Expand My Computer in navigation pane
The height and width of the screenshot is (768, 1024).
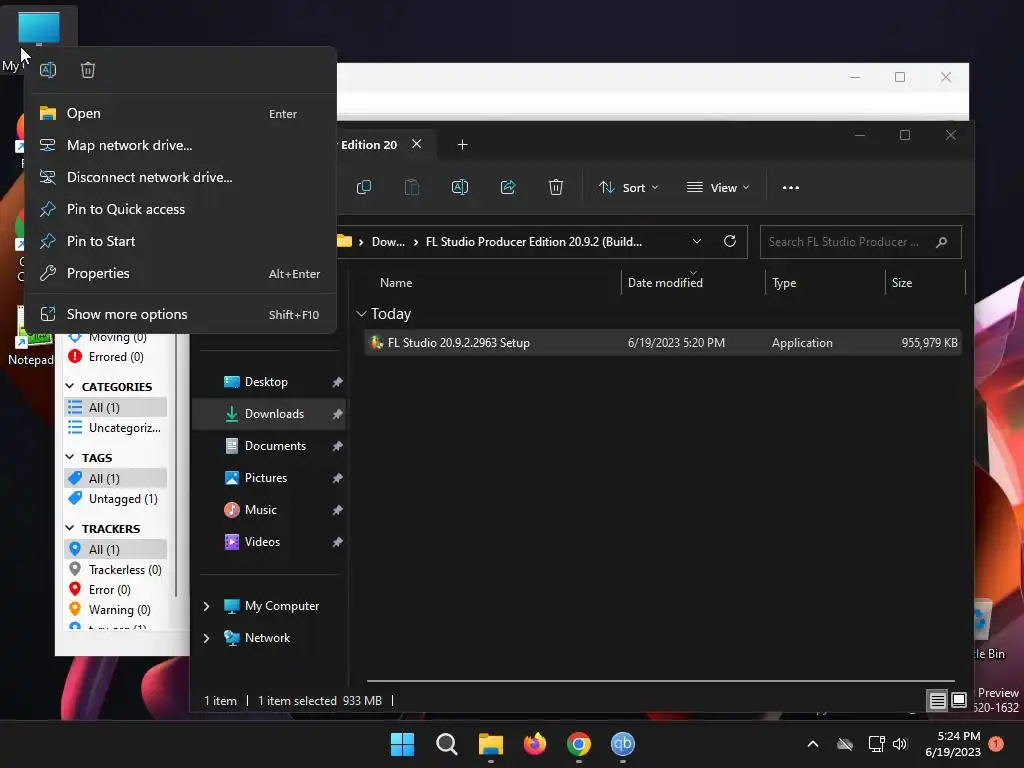coord(206,607)
